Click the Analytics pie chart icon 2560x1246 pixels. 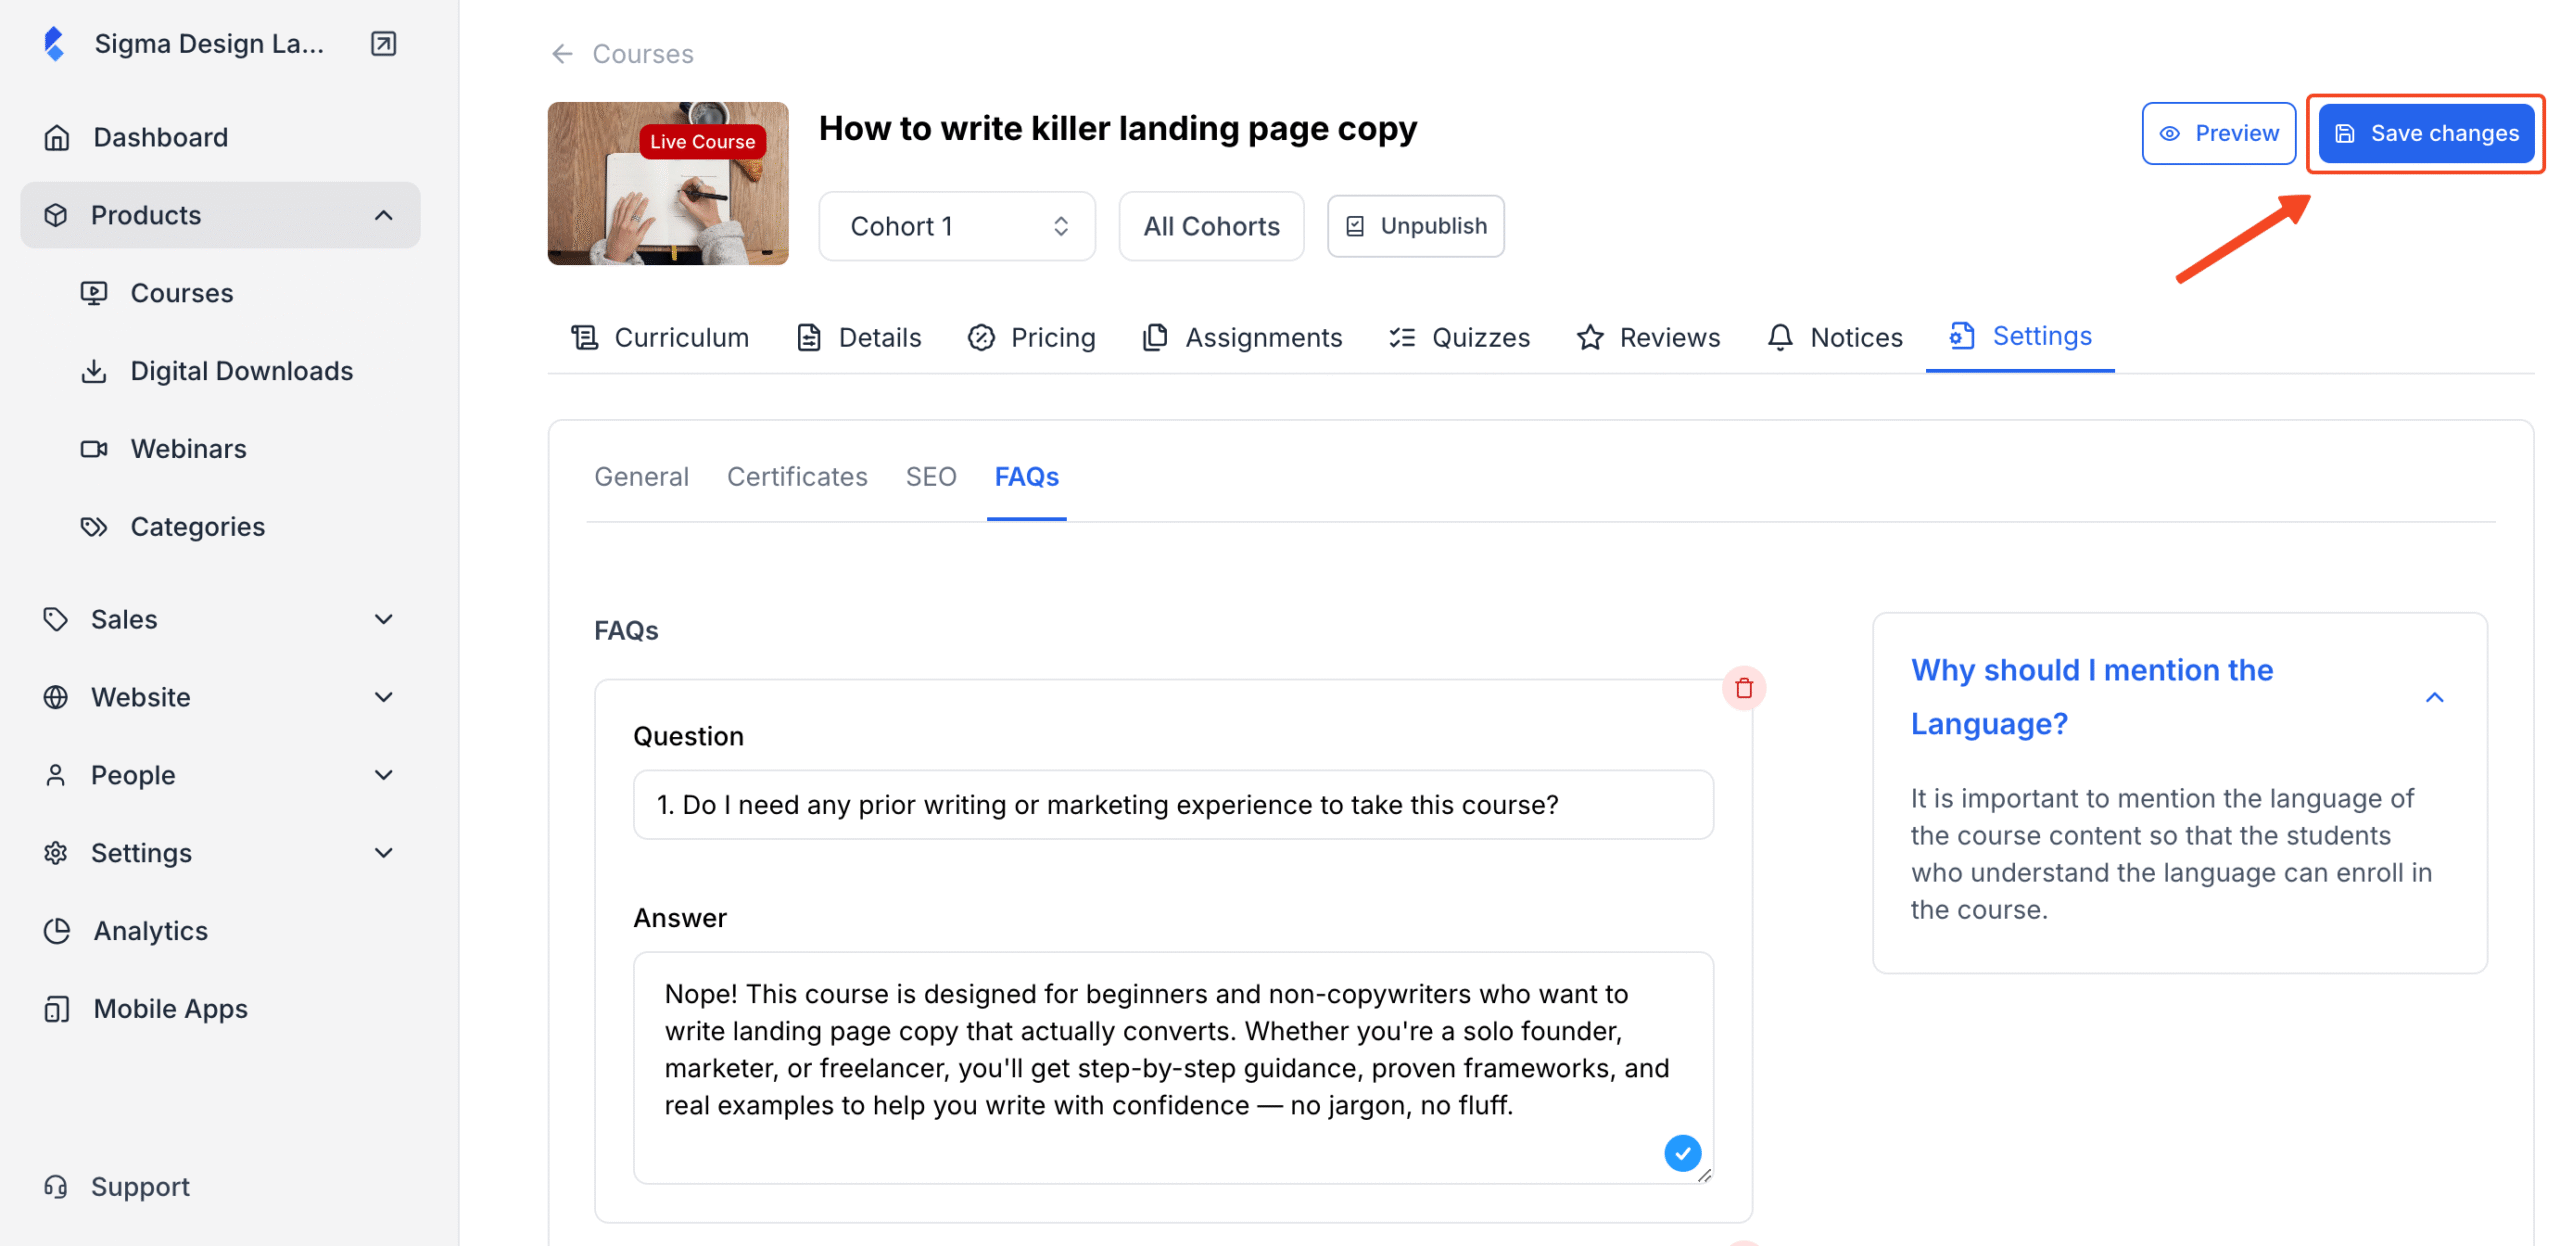pyautogui.click(x=57, y=931)
